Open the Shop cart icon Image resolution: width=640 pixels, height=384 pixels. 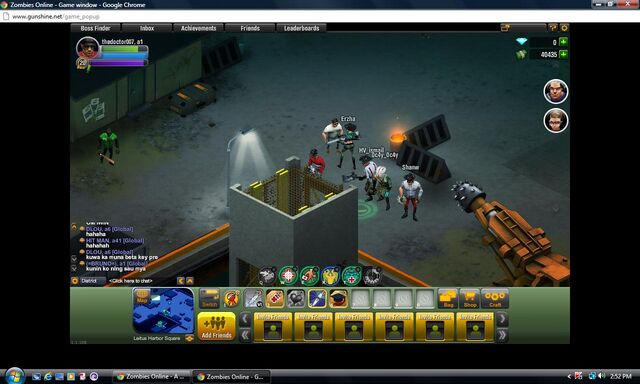click(469, 299)
